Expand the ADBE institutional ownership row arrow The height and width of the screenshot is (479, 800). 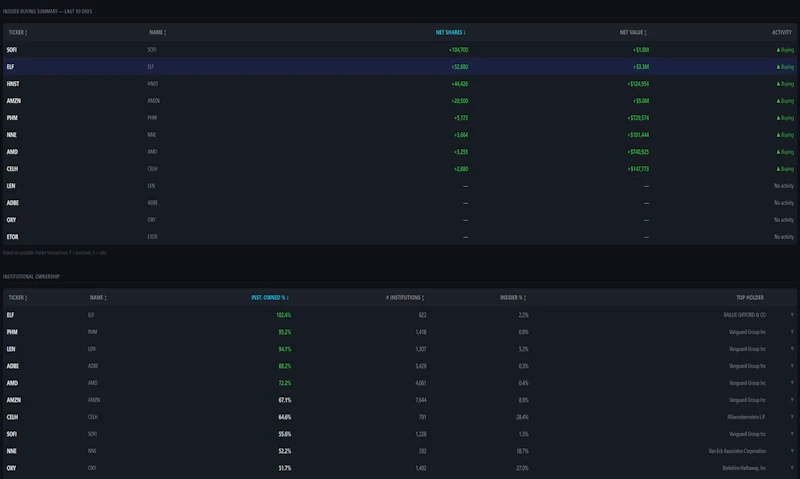792,366
